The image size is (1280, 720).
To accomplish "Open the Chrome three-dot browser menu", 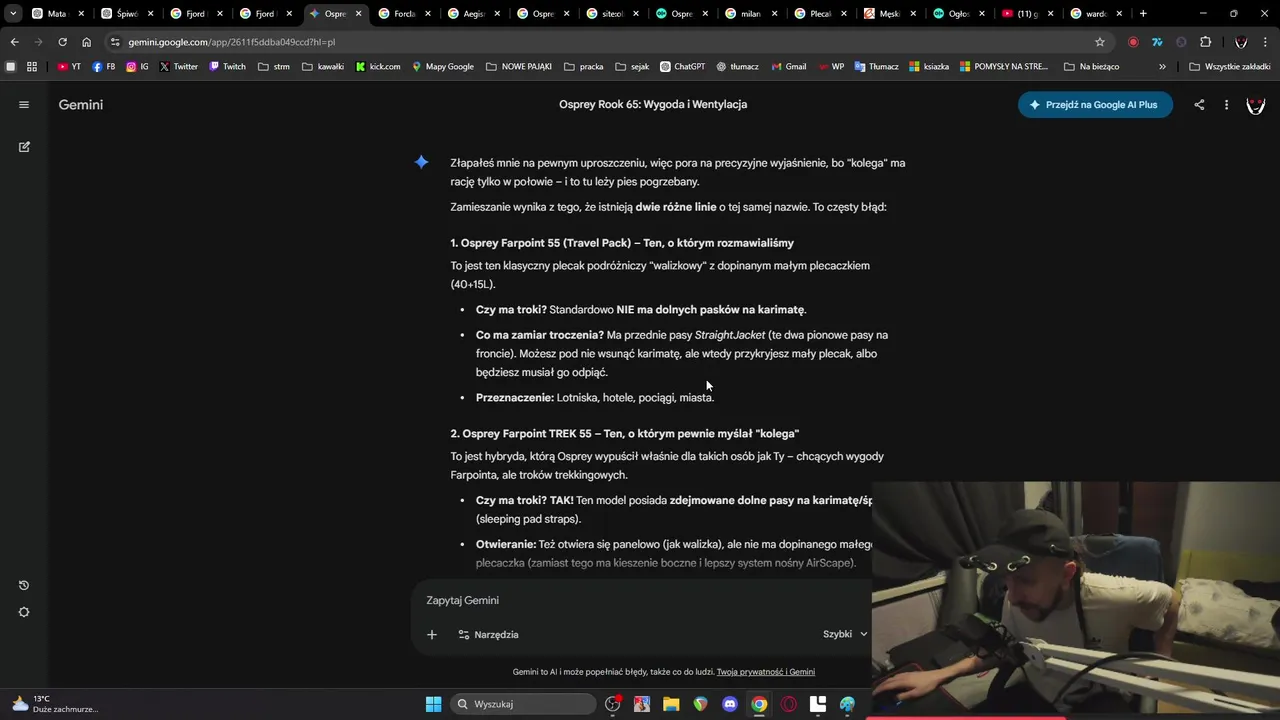I will pyautogui.click(x=1266, y=42).
